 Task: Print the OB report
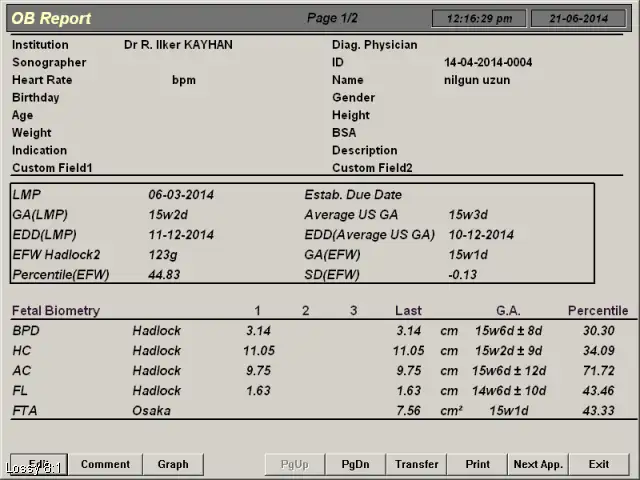point(478,464)
